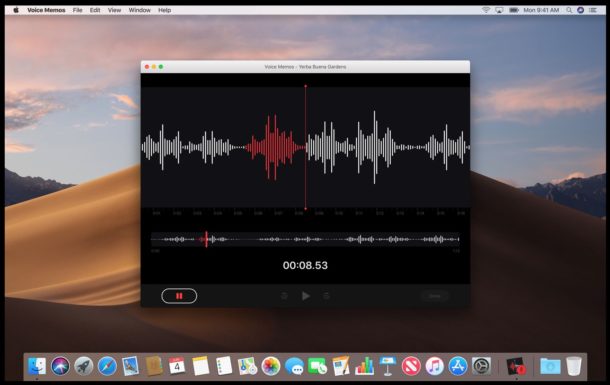Open Spotlight search in menu bar
This screenshot has height=385, width=610.
pyautogui.click(x=569, y=10)
